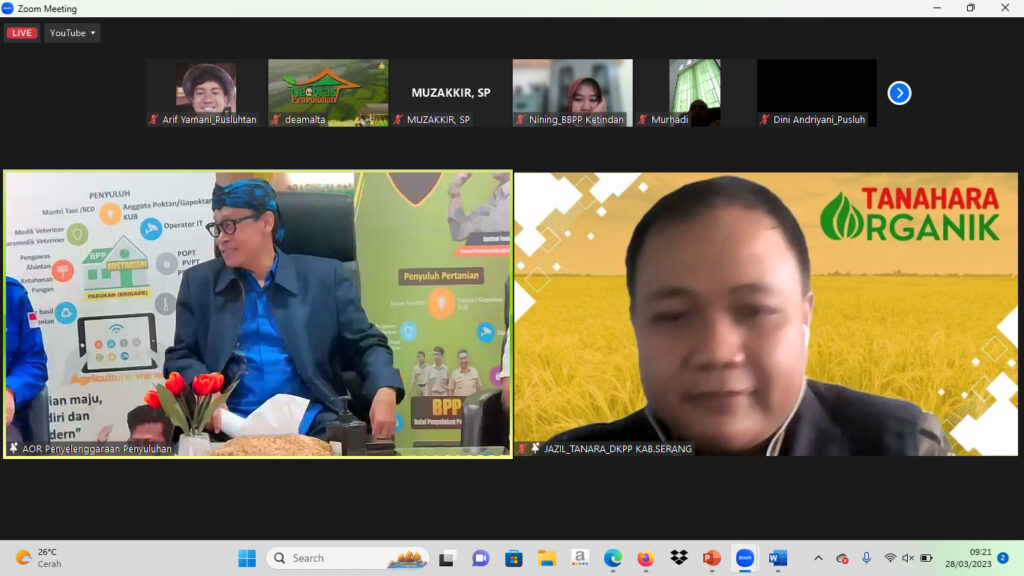Select Dini Andriyani_Pusluh participant tile
Viewport: 1024px width, 576px height.
817,93
